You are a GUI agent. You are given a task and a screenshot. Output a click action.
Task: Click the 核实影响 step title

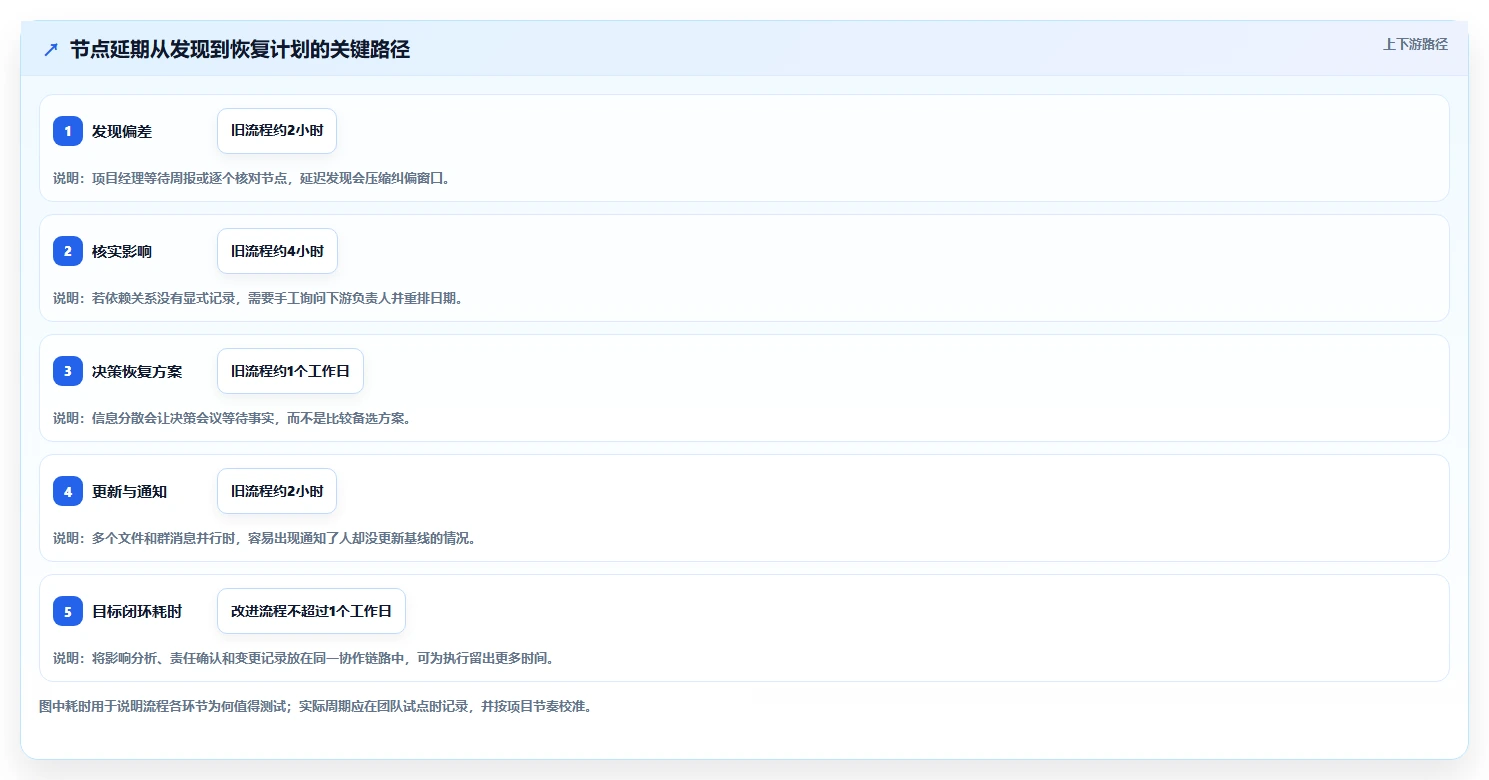tap(122, 251)
